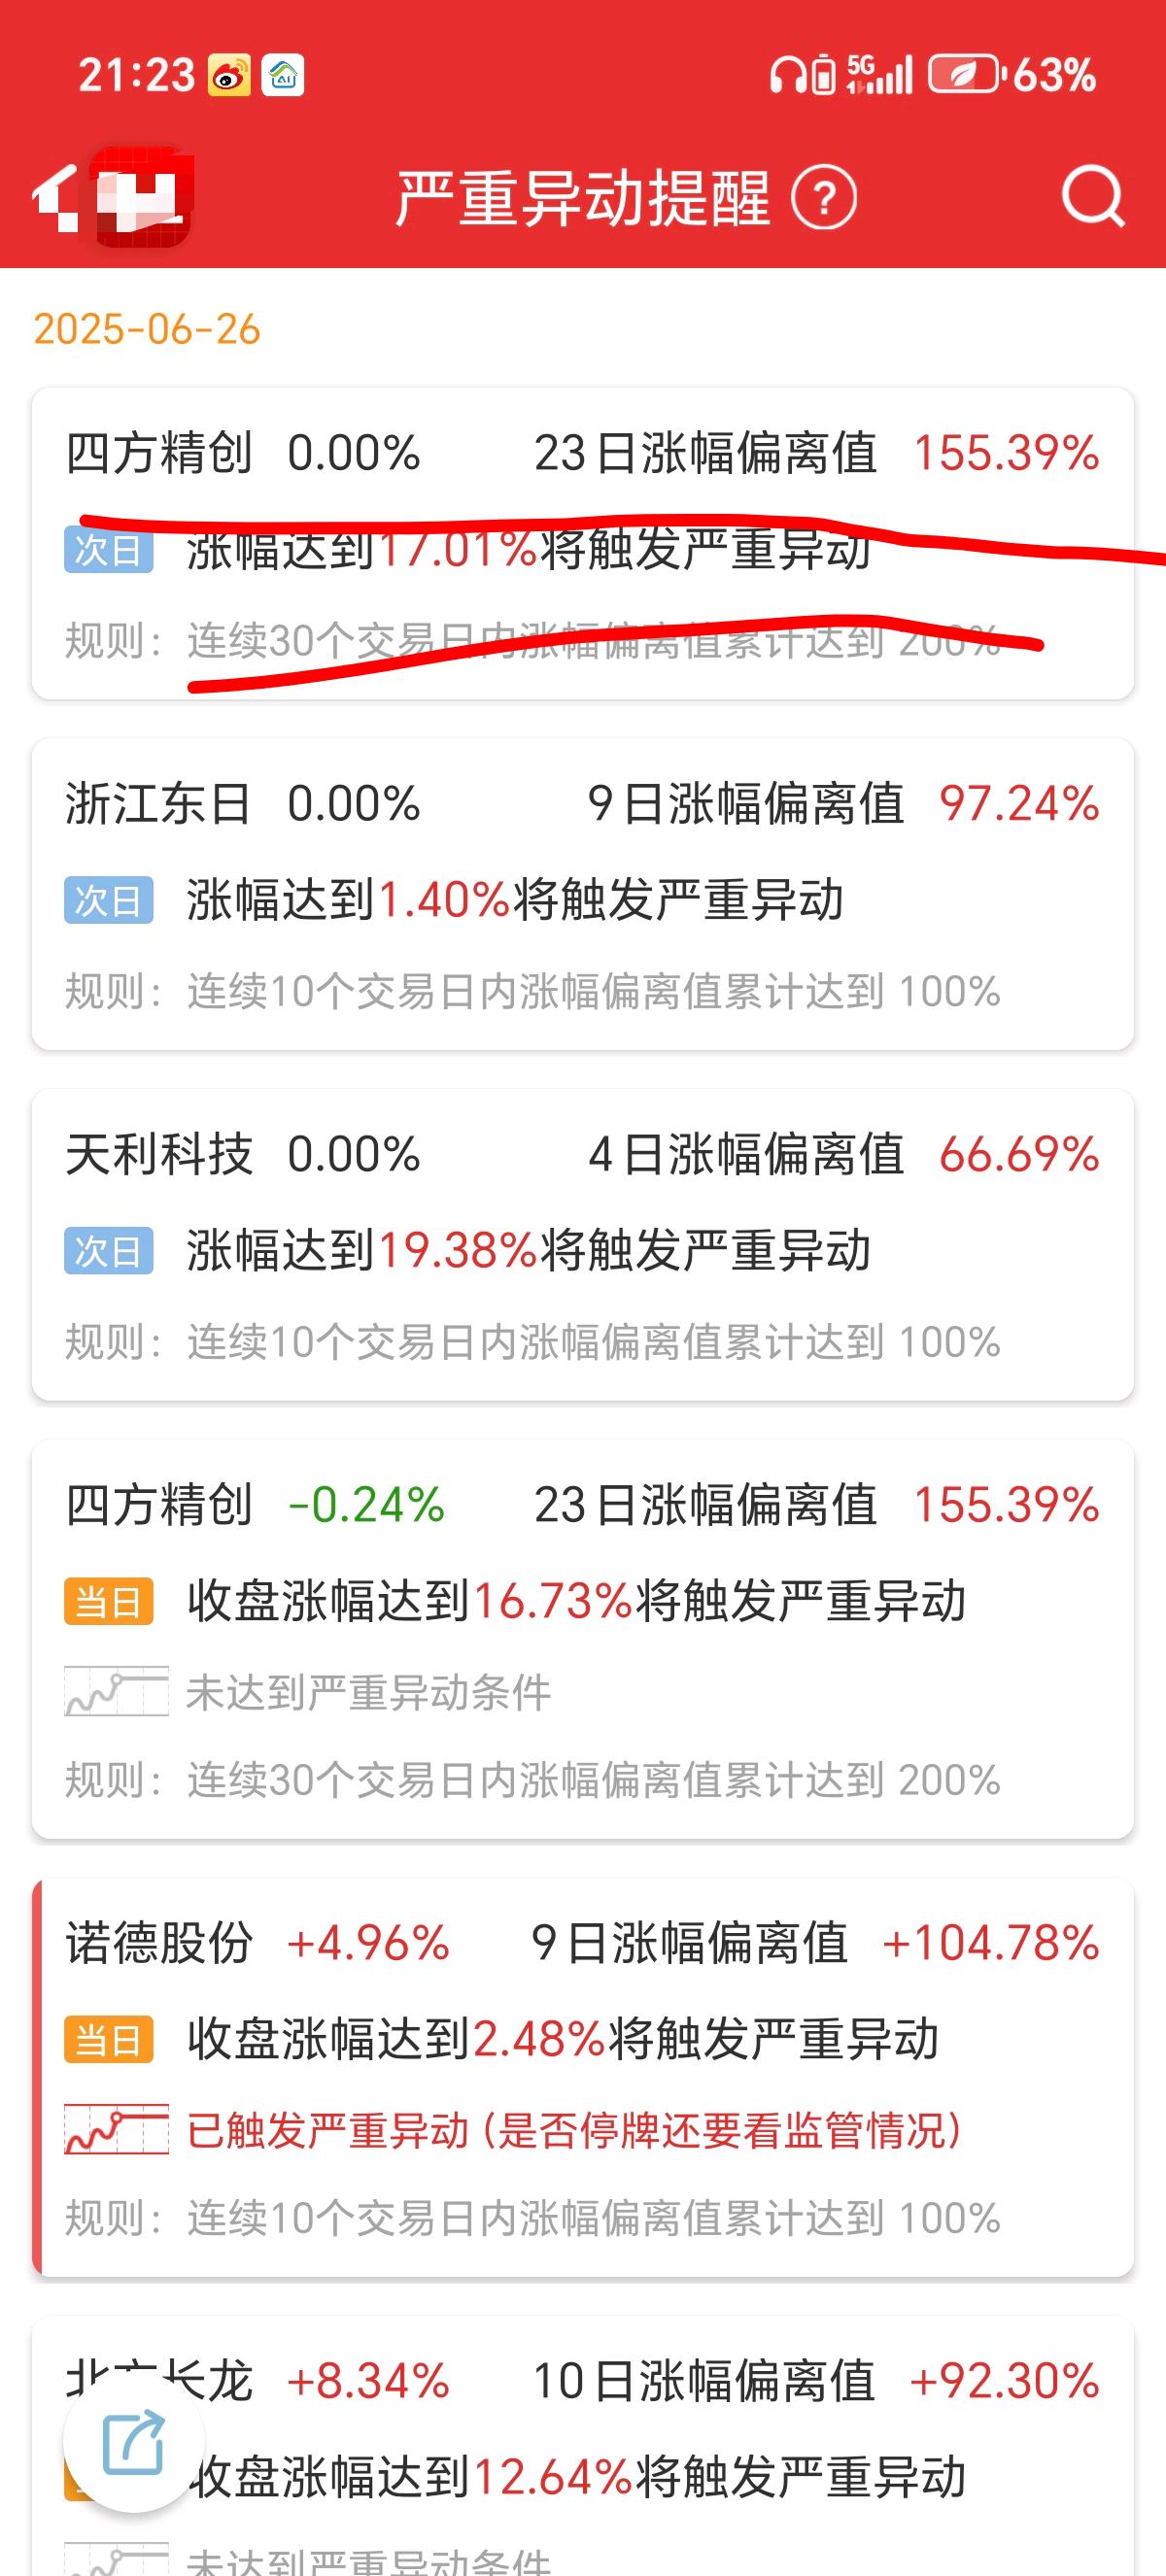Screen dimensions: 1166x2576
Task: Tap the 当日 tag on 四方精创 card
Action: point(109,1601)
